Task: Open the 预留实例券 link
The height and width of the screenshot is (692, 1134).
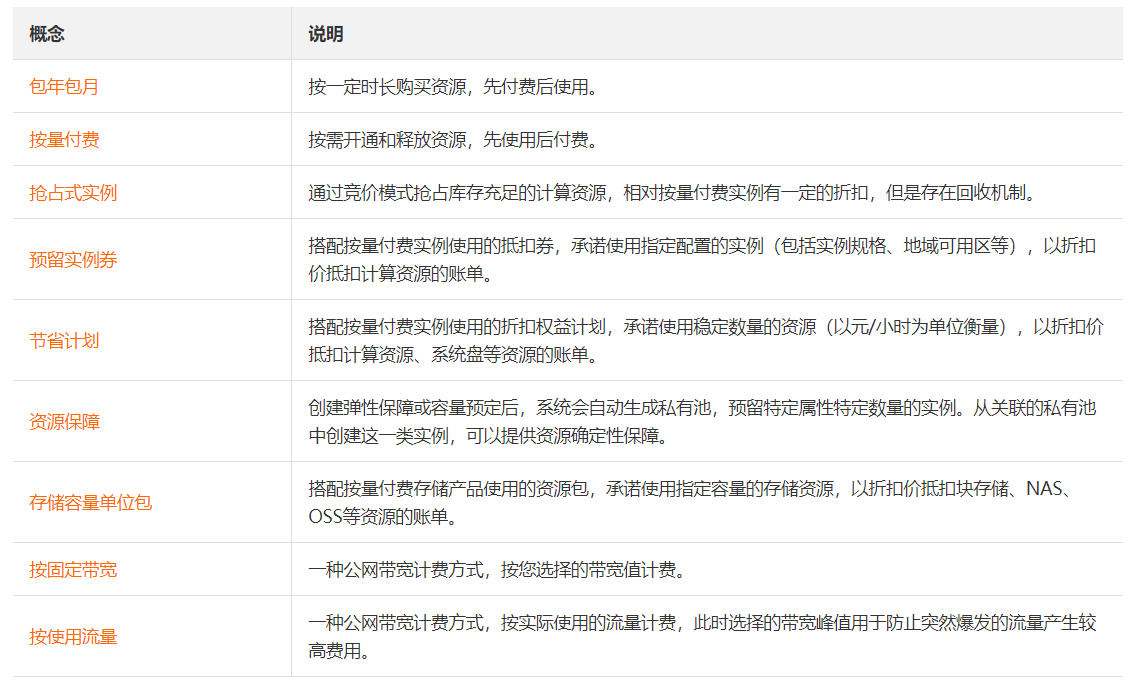Action: (x=72, y=260)
